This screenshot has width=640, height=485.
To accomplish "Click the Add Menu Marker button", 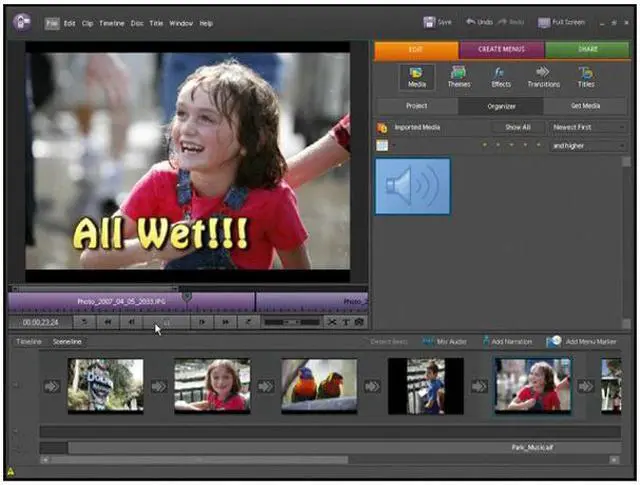I will 581,342.
